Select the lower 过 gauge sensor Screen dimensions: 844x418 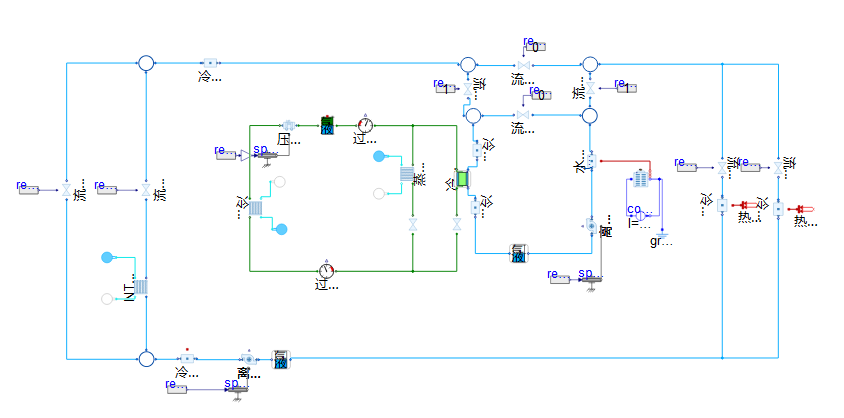click(326, 271)
